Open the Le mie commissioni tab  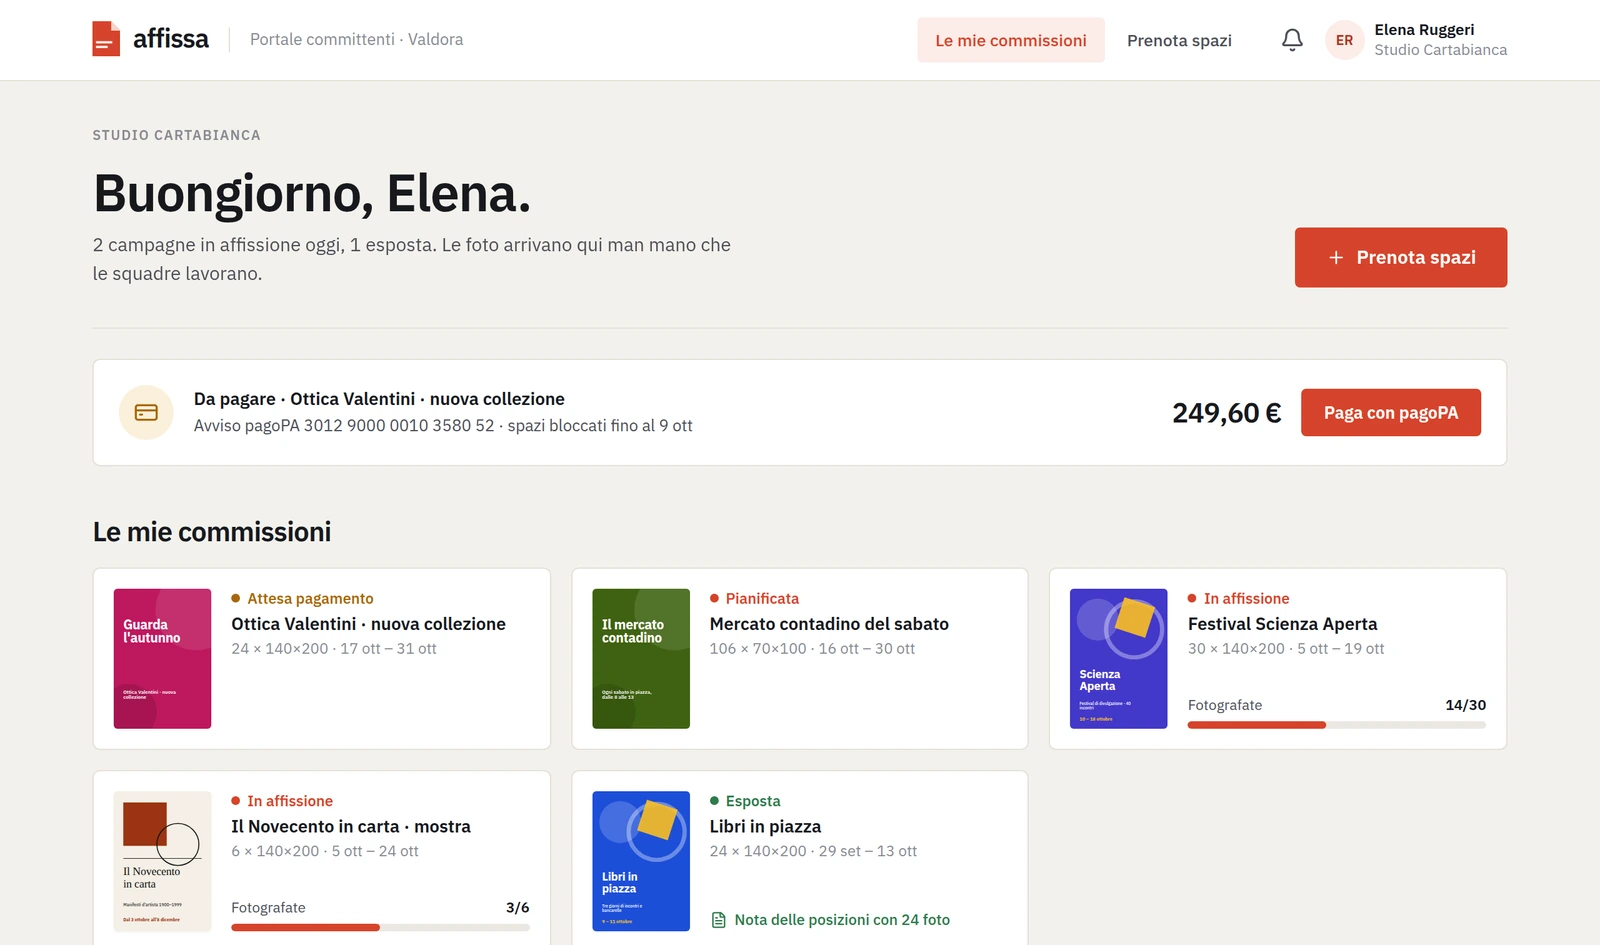[1010, 40]
